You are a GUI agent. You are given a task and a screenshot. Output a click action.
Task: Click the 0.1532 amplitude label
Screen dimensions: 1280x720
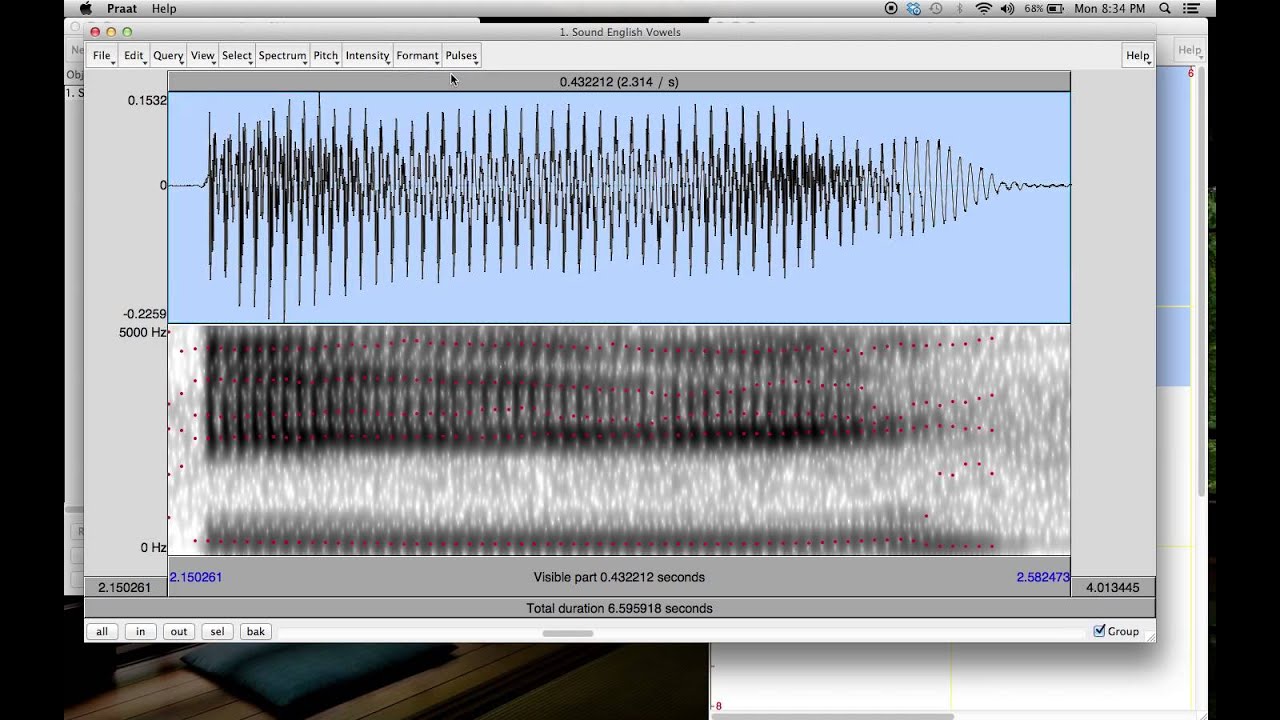coord(147,100)
